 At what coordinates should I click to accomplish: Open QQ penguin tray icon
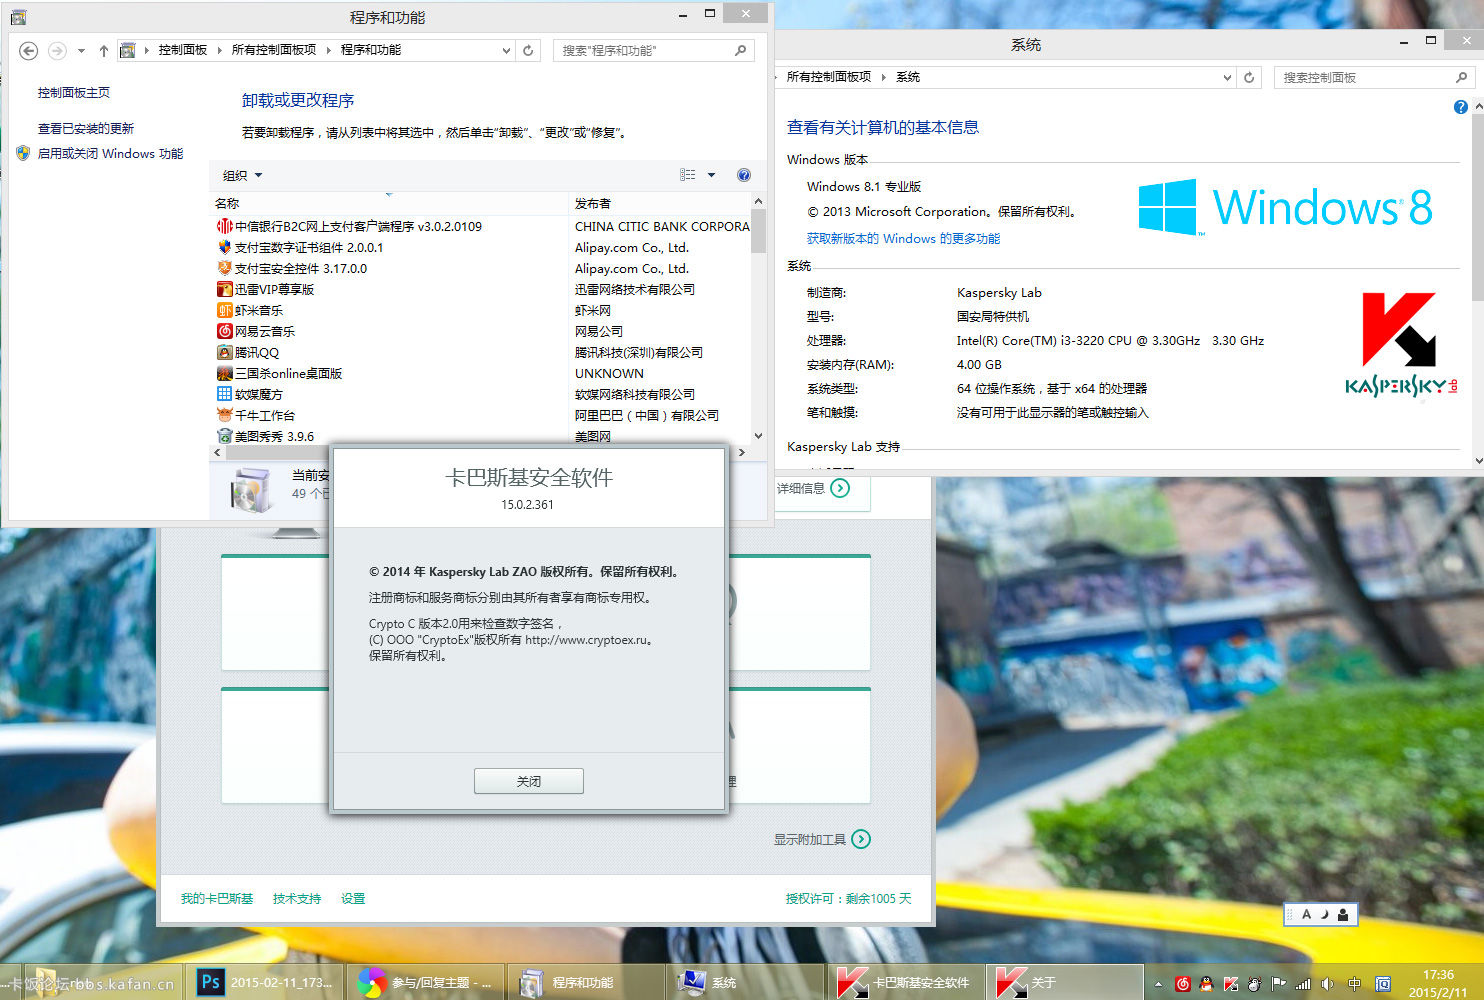[1207, 984]
